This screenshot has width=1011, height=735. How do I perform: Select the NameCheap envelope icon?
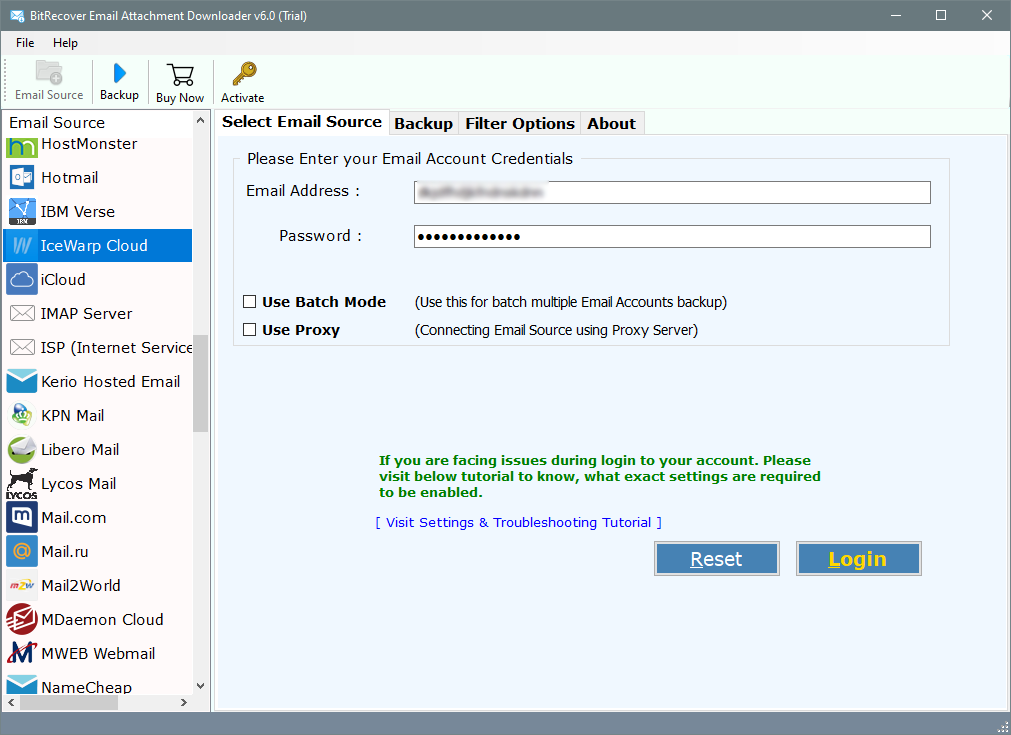pos(22,684)
